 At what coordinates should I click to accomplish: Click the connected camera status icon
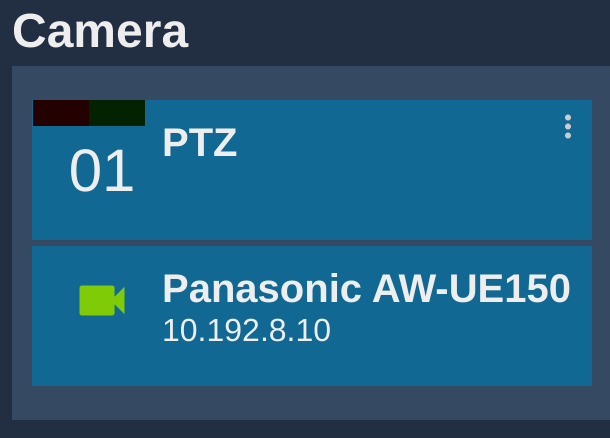point(102,300)
